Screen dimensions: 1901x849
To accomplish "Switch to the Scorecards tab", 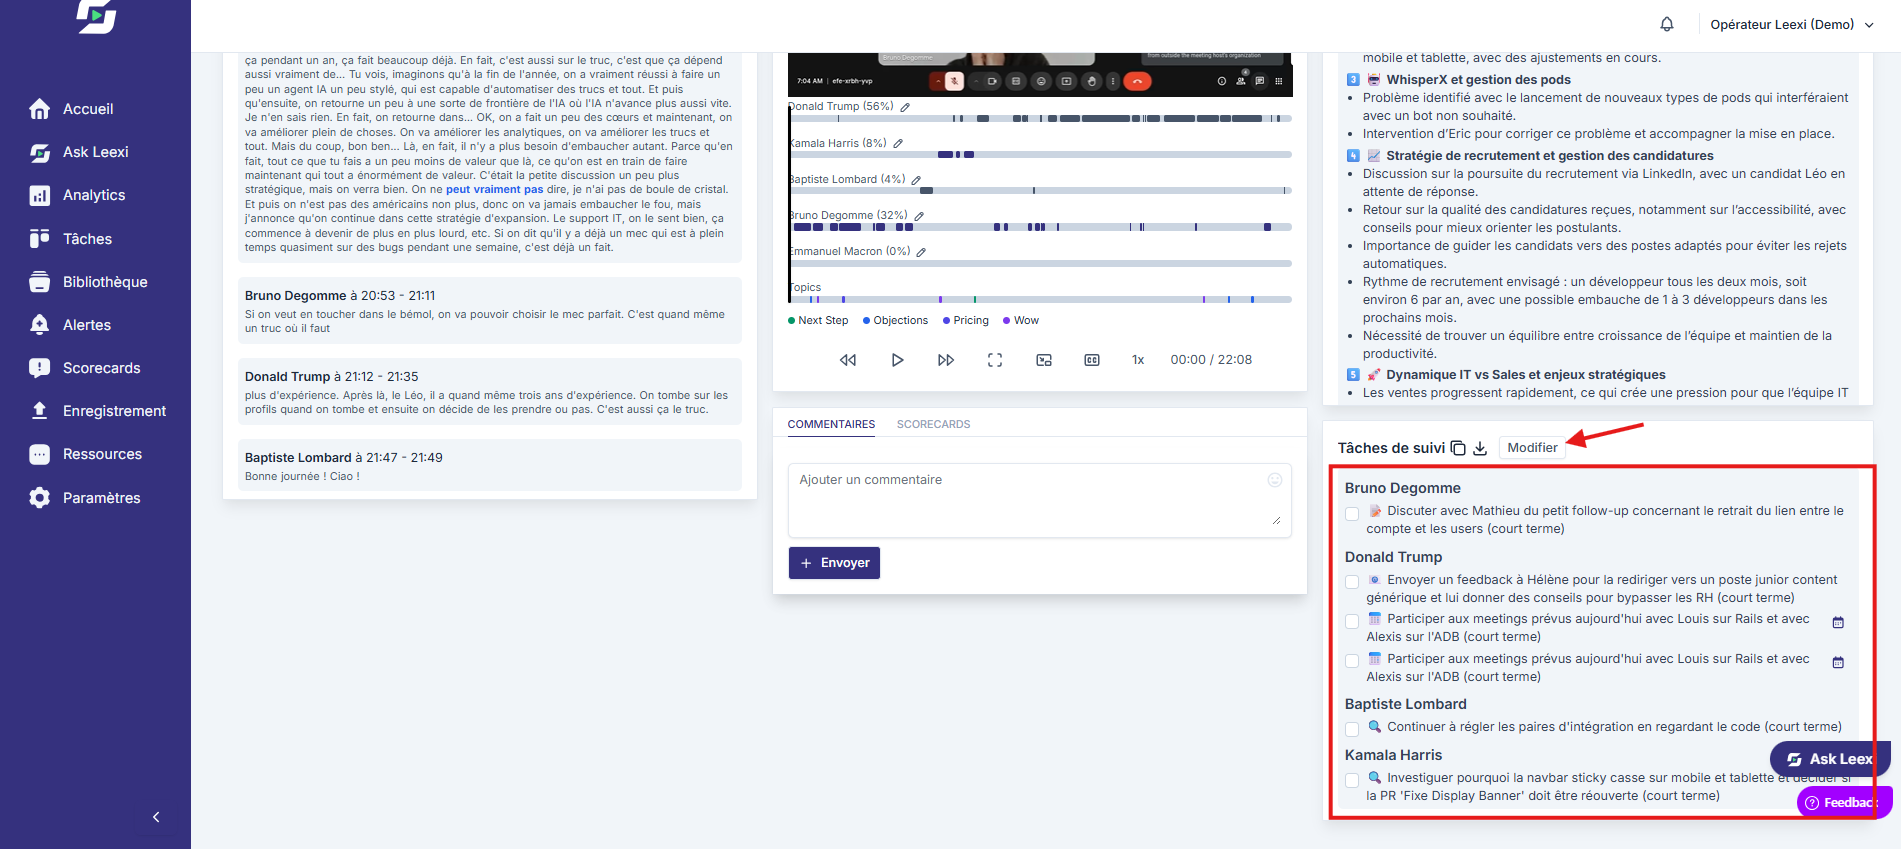I will 933,424.
